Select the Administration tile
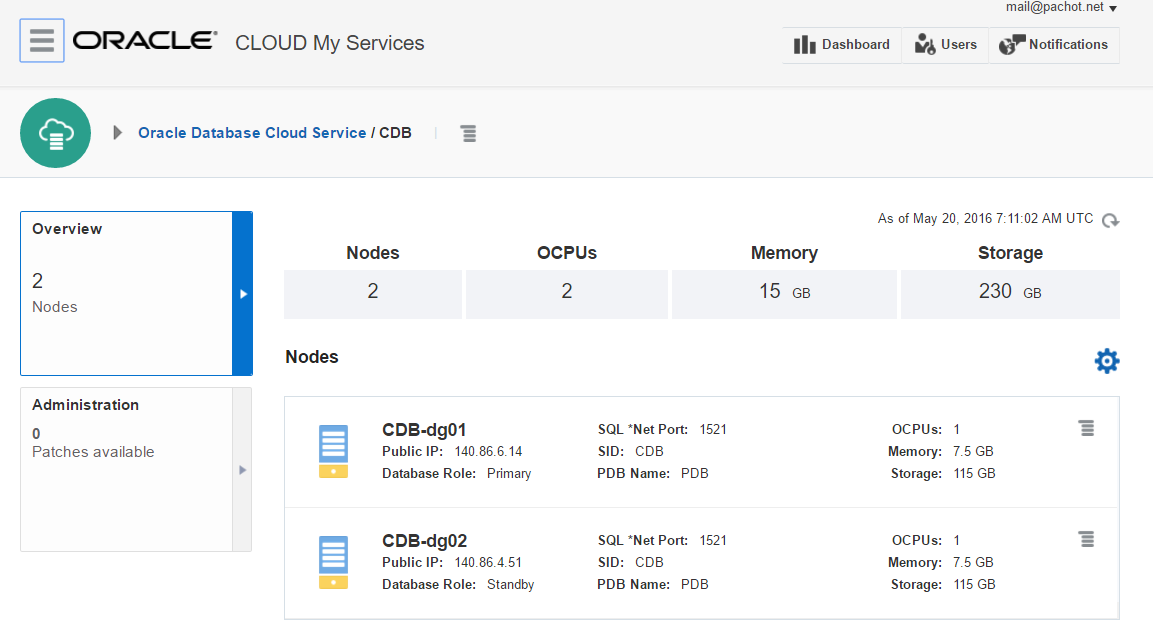Screen dimensions: 1153x643 click(x=126, y=469)
